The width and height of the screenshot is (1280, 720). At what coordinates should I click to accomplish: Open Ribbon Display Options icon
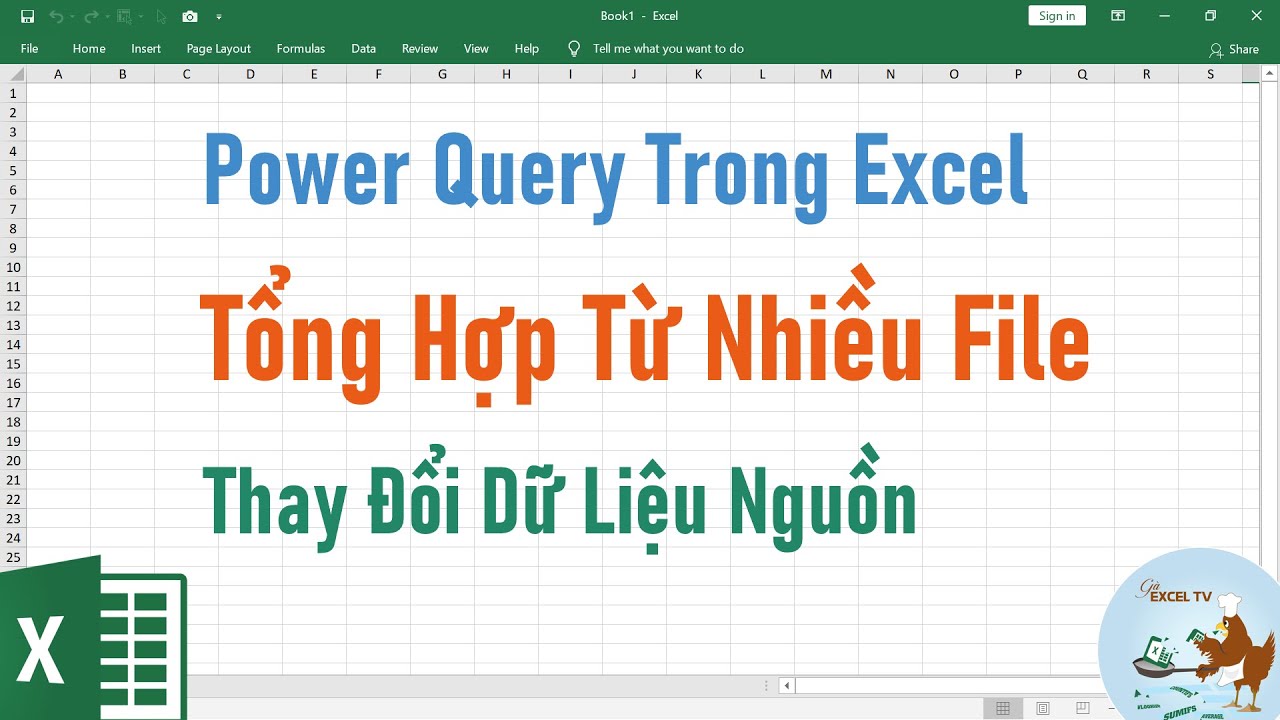(1118, 16)
